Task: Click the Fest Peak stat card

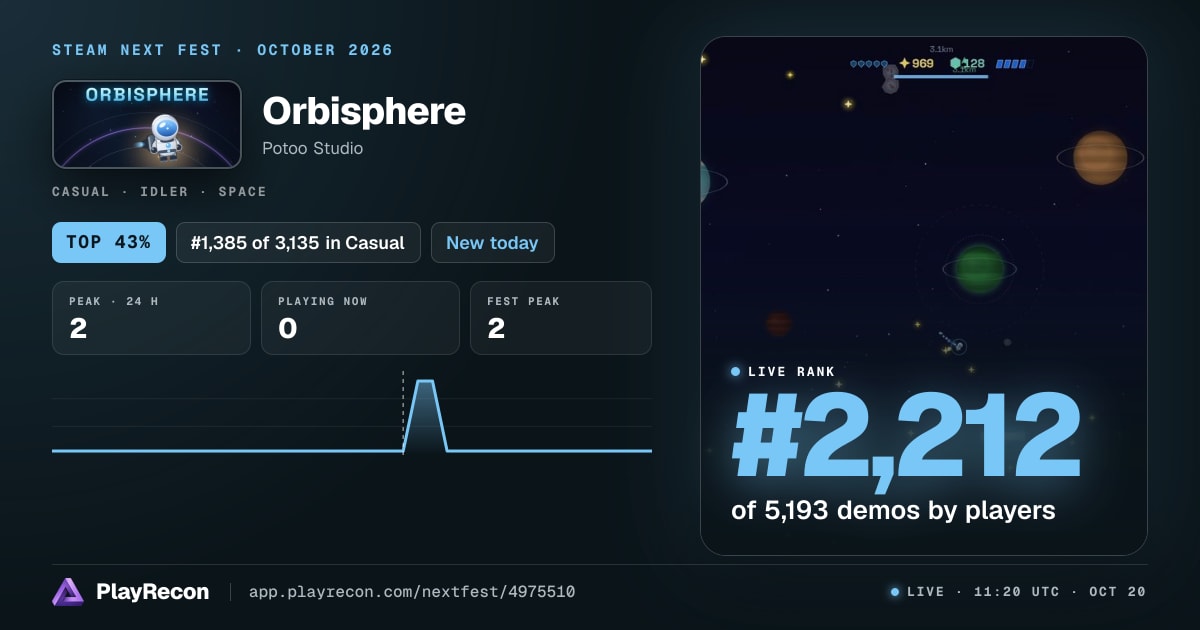Action: click(560, 318)
